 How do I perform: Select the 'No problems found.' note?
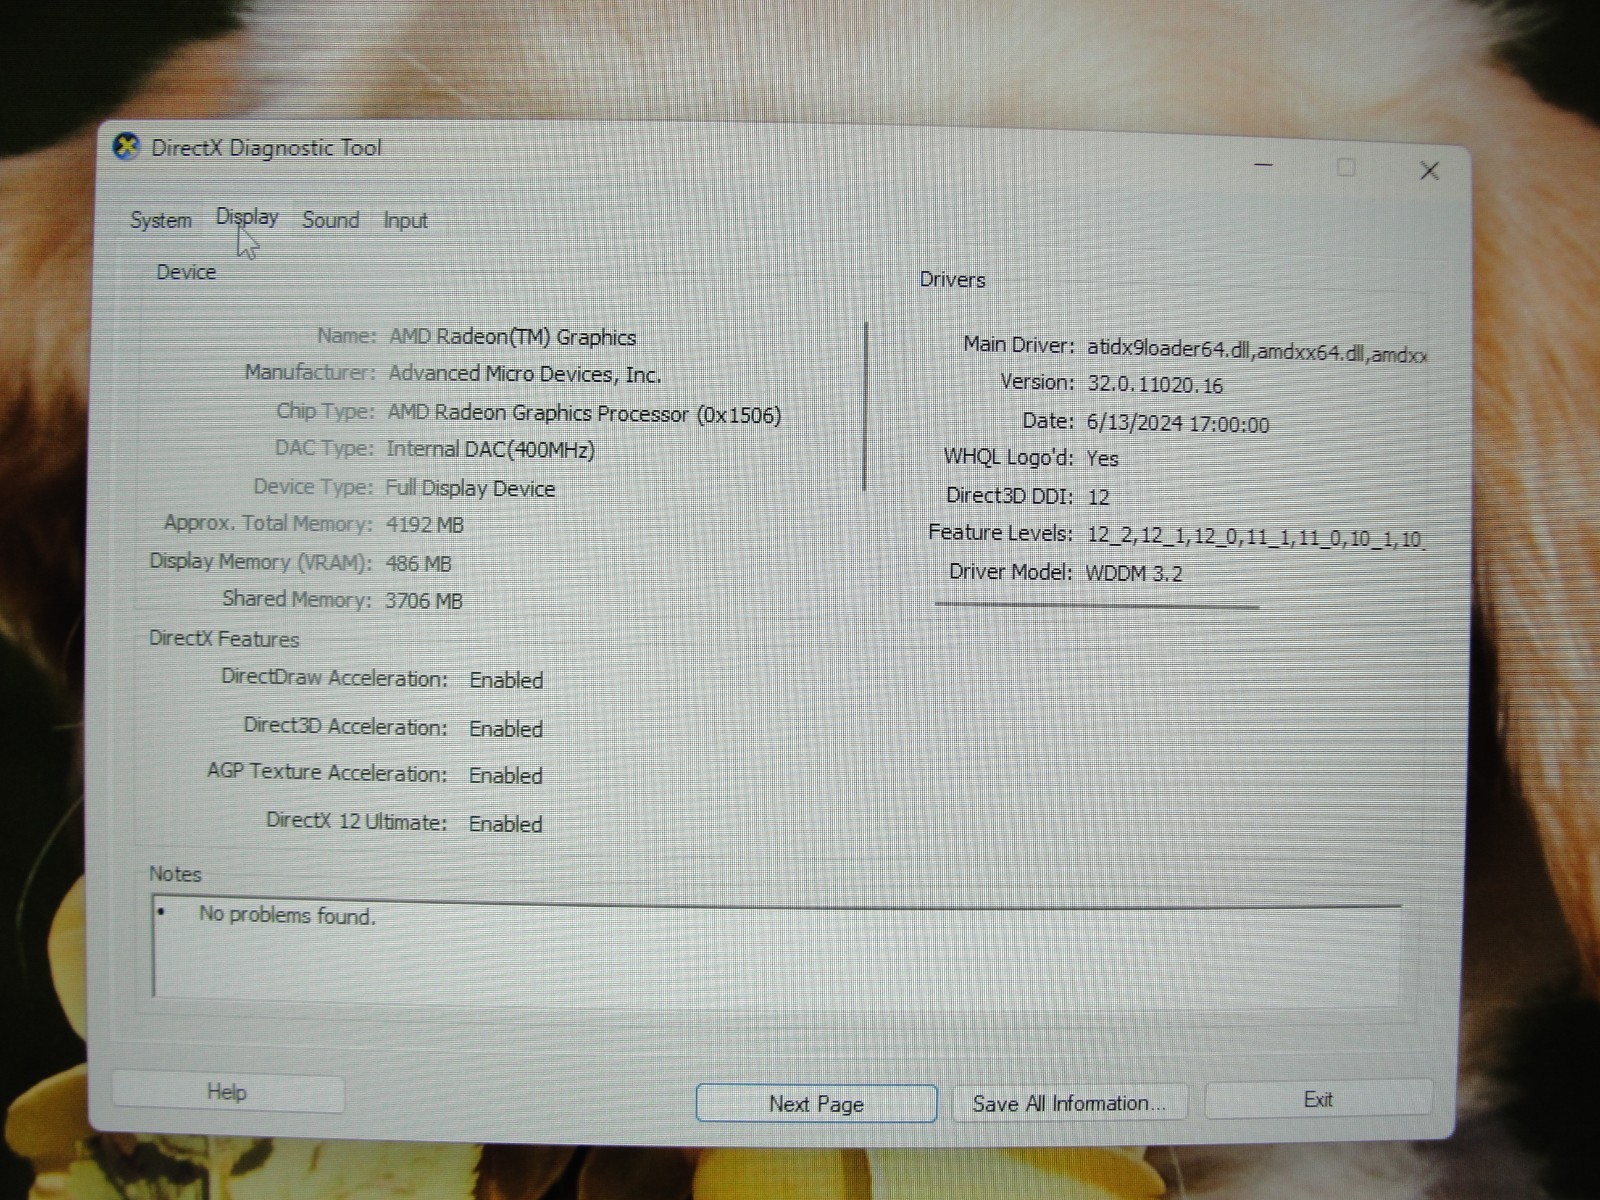coord(287,915)
